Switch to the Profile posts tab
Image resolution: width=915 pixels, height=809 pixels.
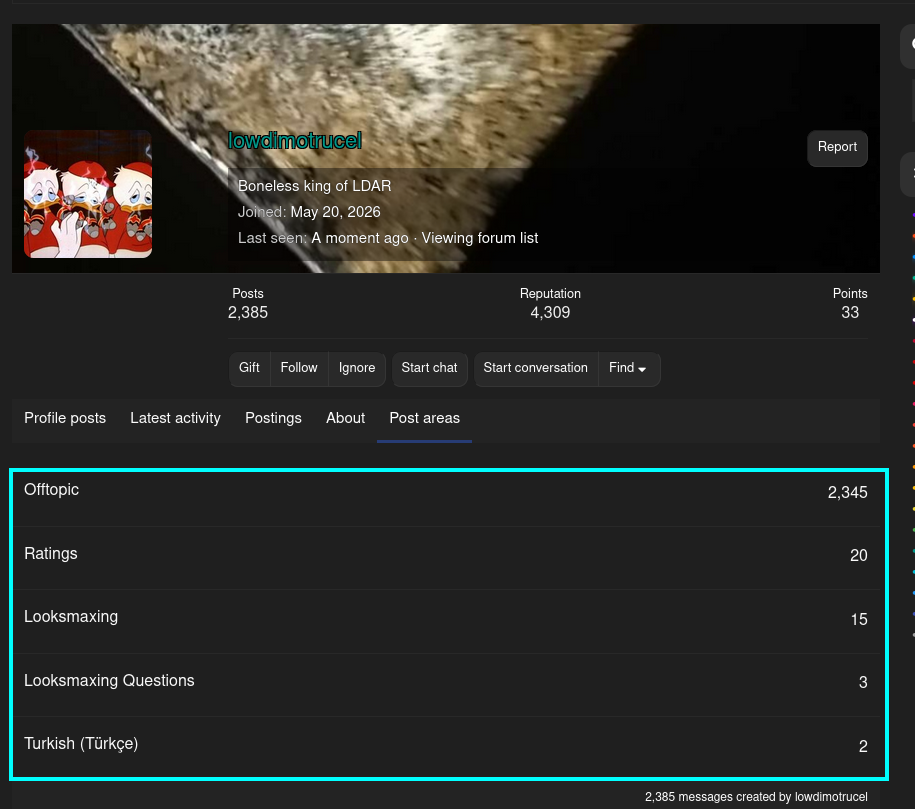[x=65, y=419]
